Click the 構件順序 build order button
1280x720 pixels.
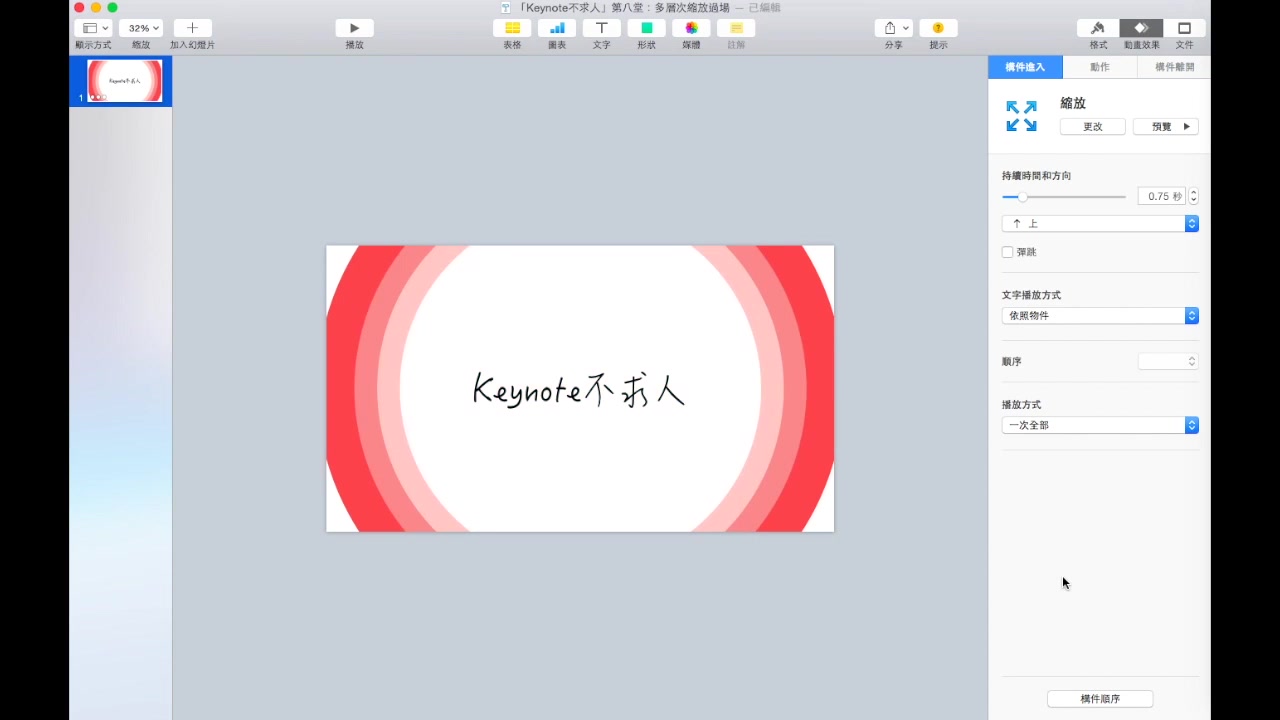pyautogui.click(x=1100, y=698)
